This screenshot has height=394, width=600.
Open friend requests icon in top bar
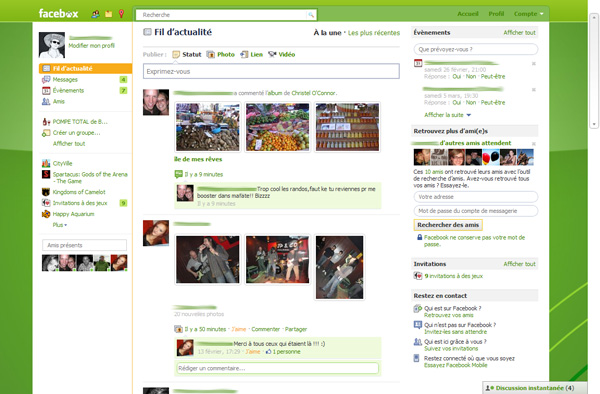point(95,14)
